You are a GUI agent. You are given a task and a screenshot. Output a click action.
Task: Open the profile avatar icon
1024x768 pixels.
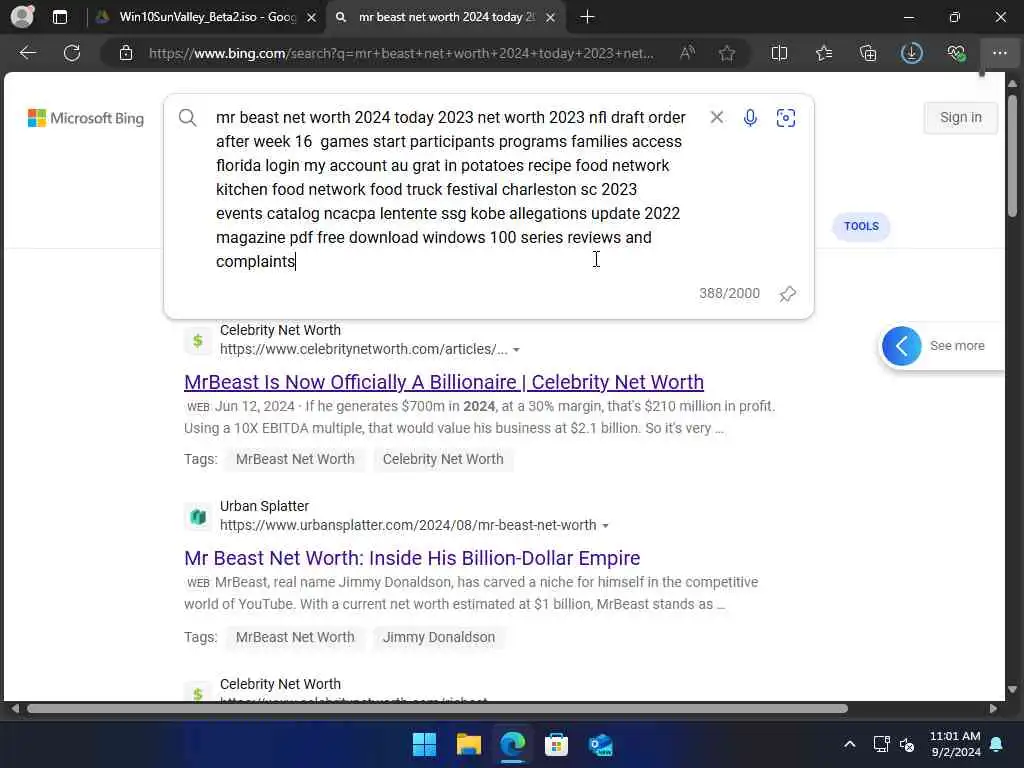22,17
